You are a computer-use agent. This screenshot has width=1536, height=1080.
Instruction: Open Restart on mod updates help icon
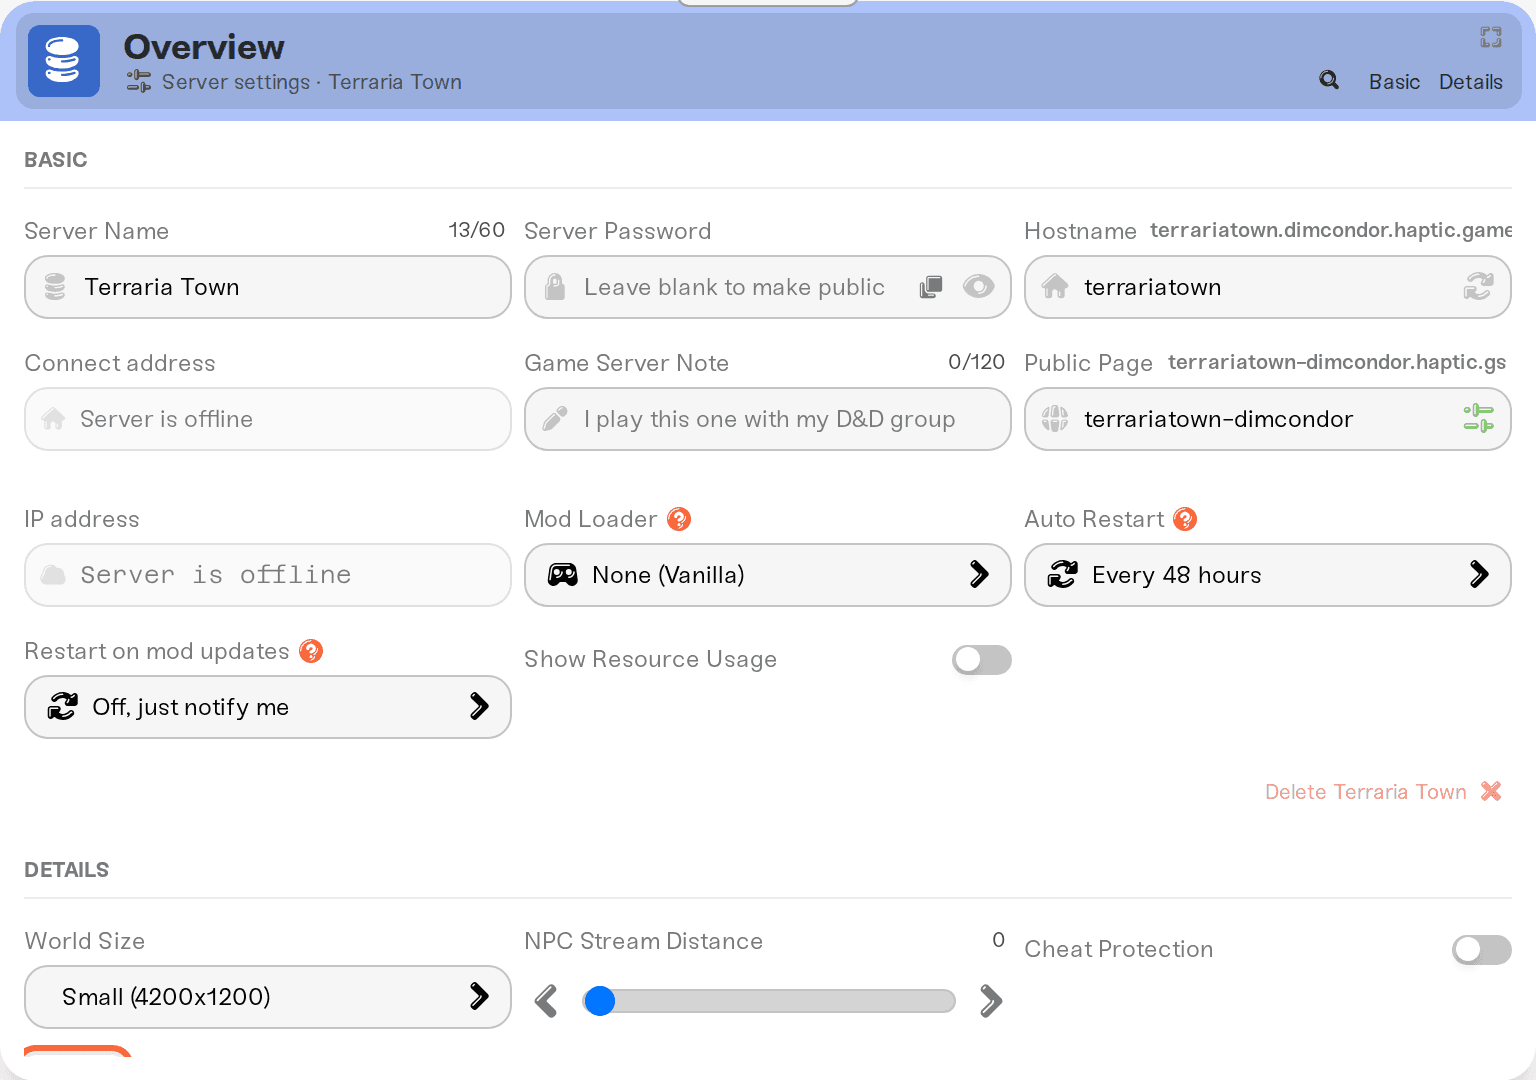[x=311, y=651]
